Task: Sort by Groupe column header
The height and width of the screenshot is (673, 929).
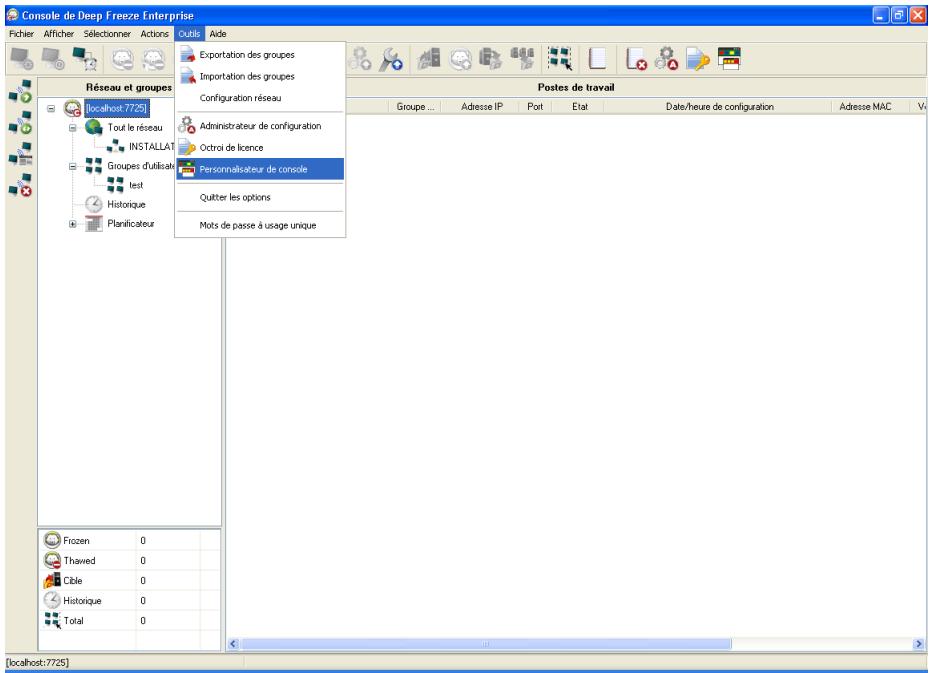Action: [415, 107]
